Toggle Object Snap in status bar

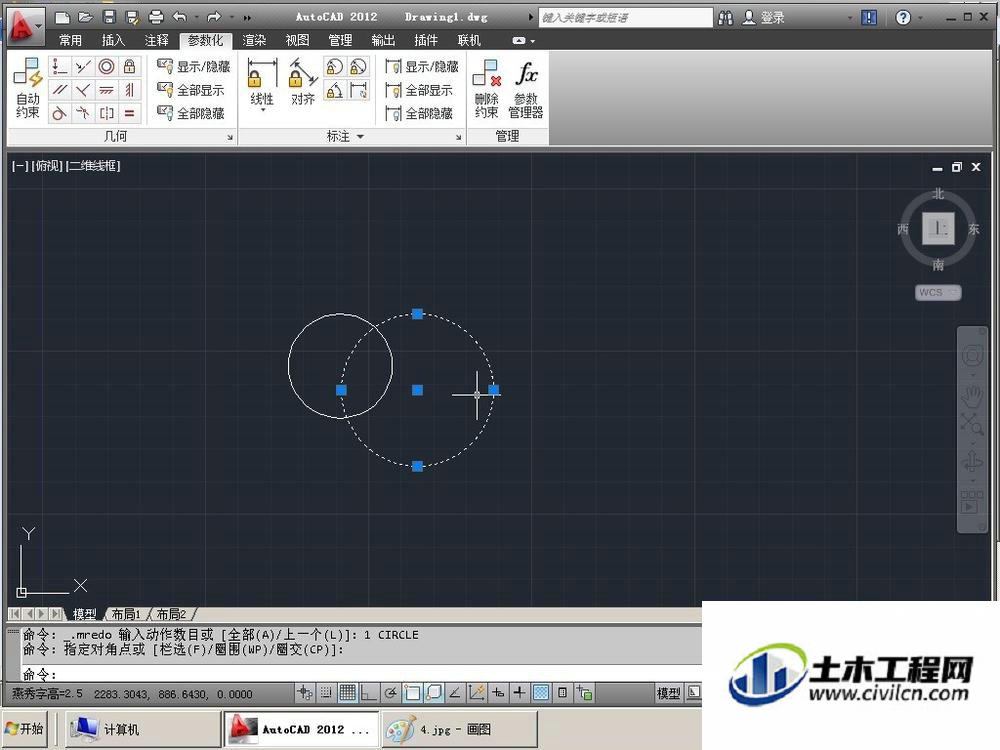pos(412,693)
